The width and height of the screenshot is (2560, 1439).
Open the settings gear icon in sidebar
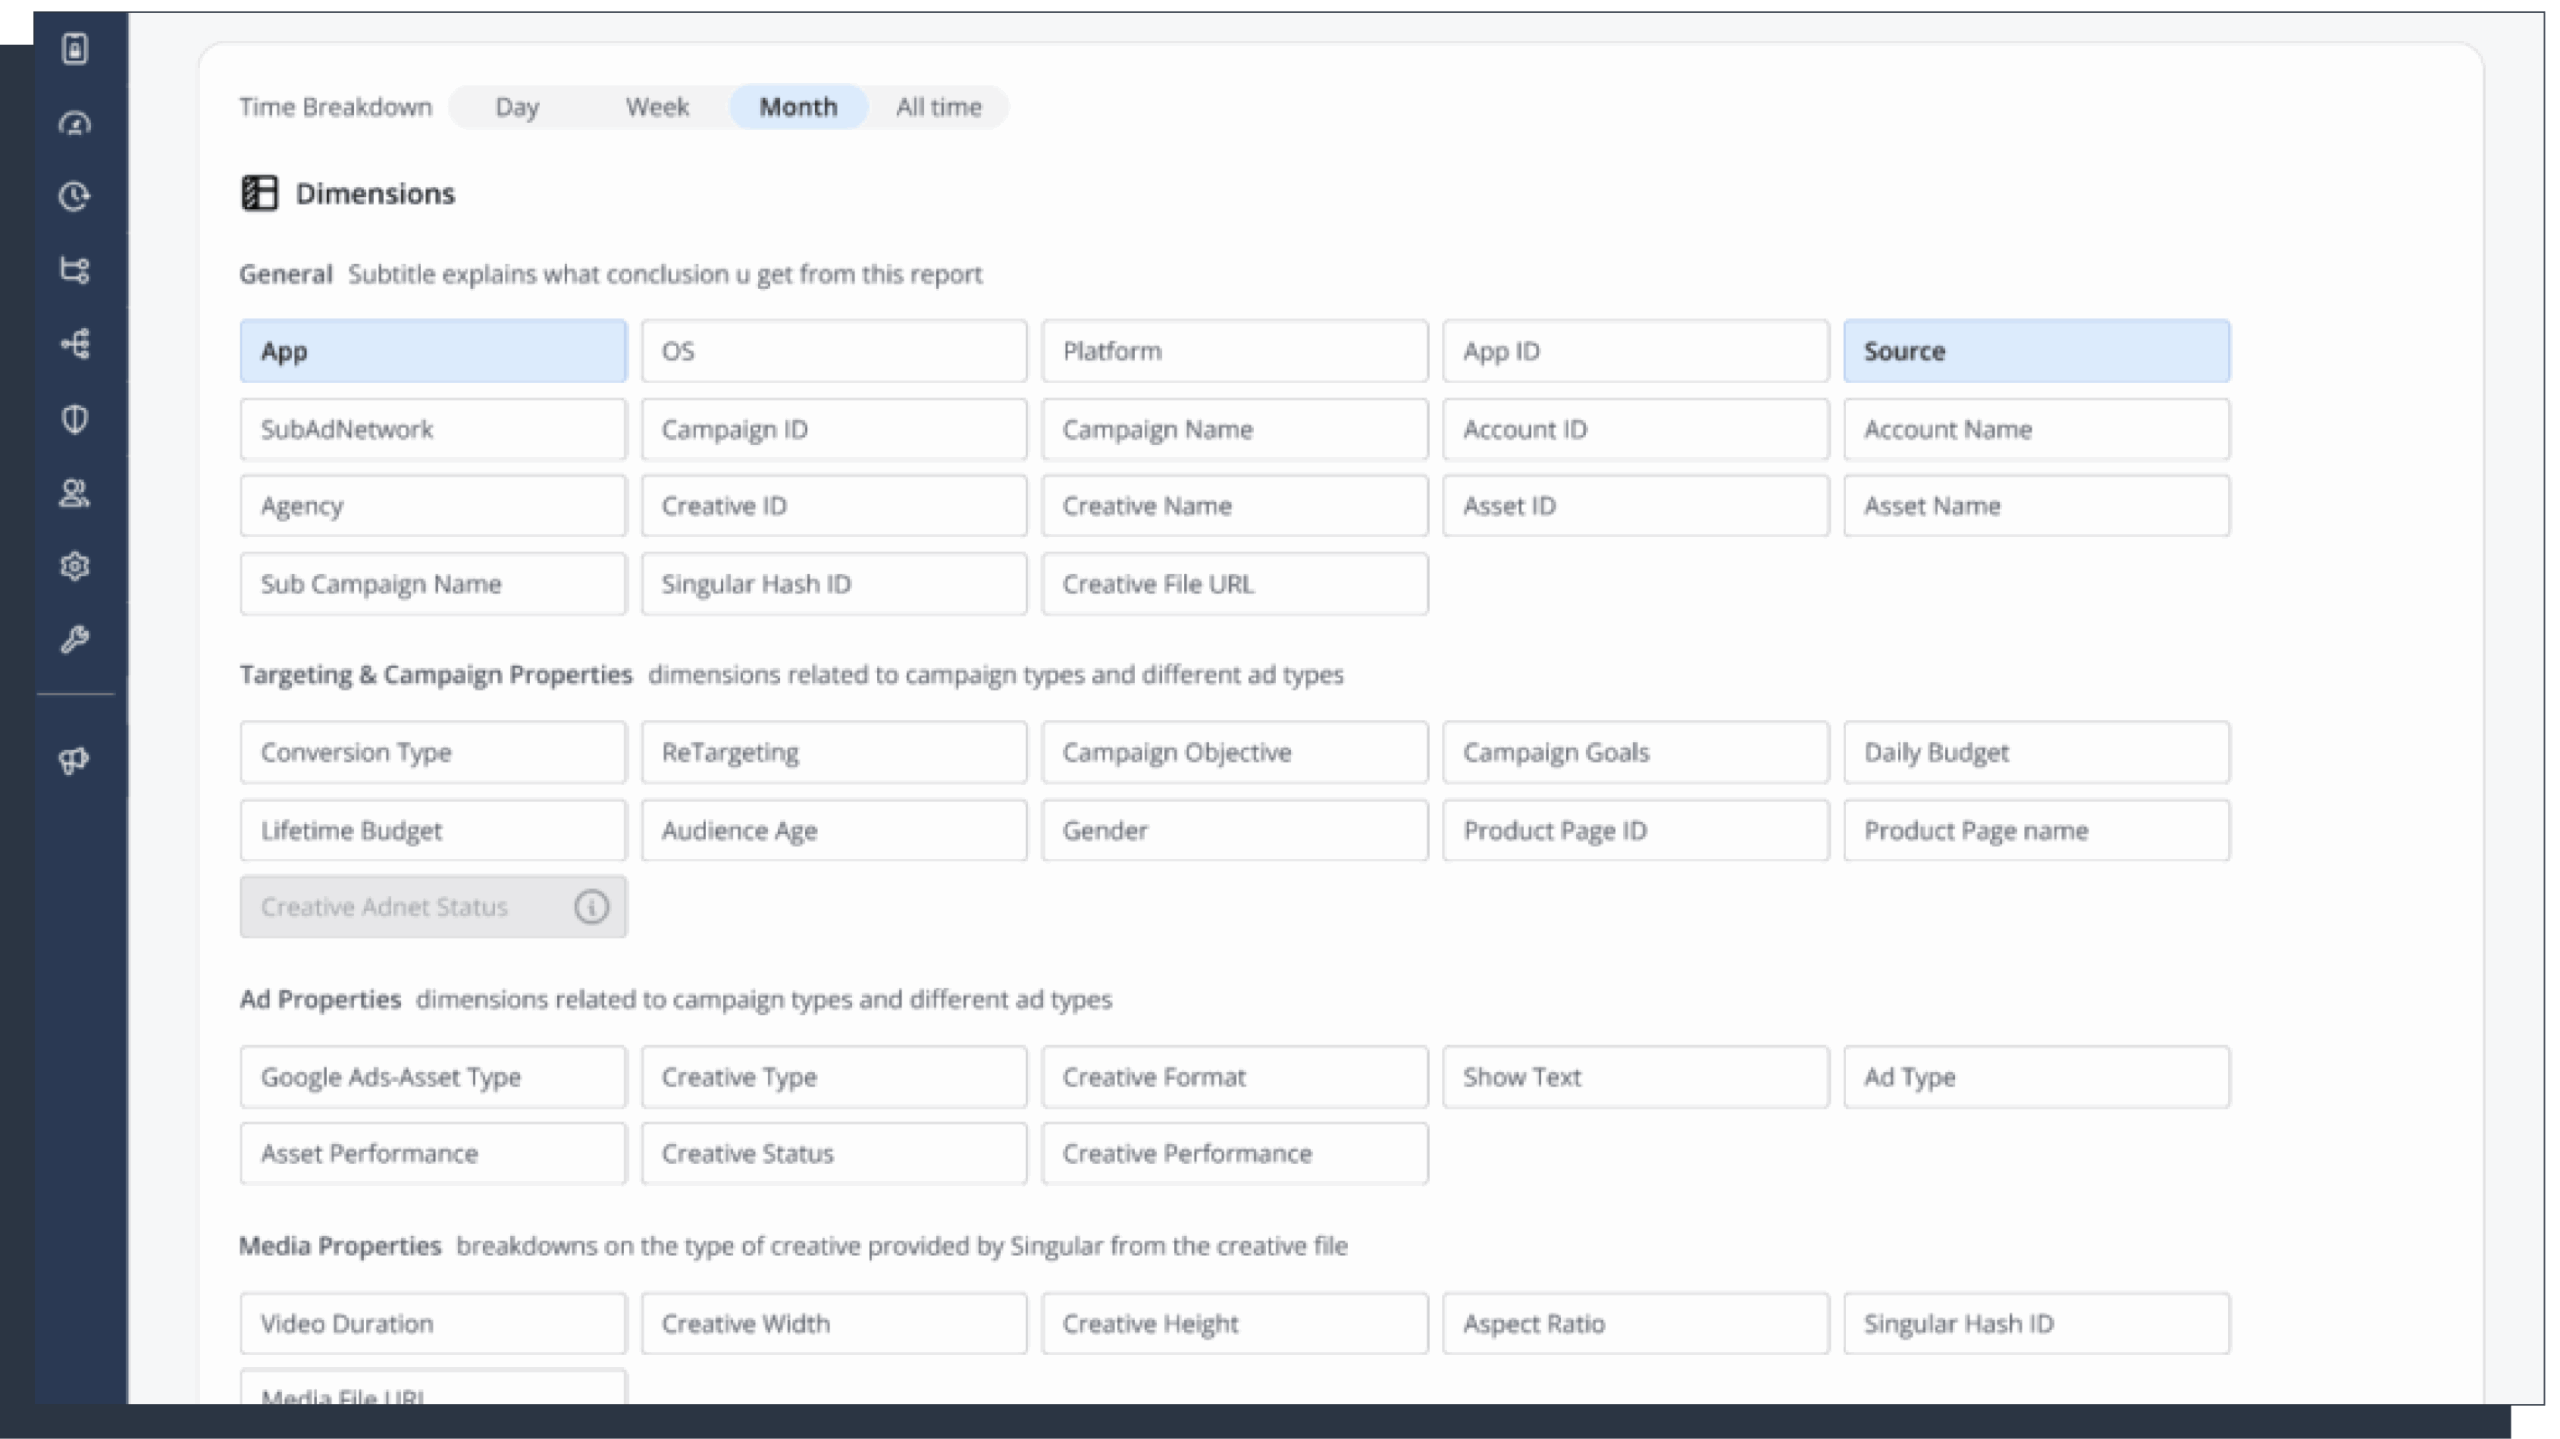[75, 566]
